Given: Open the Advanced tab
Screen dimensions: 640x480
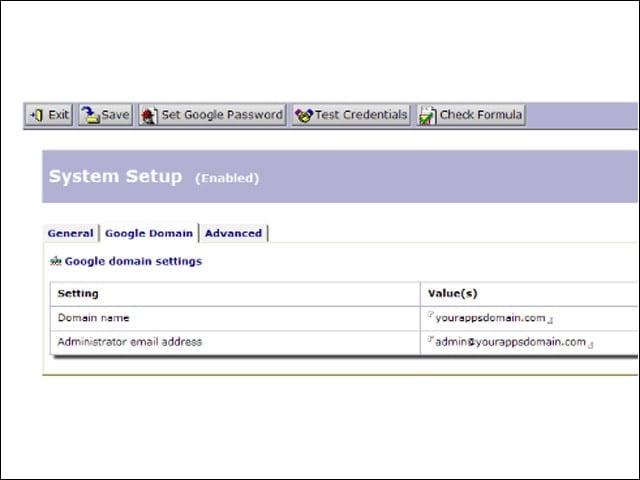Looking at the screenshot, I should 233,233.
